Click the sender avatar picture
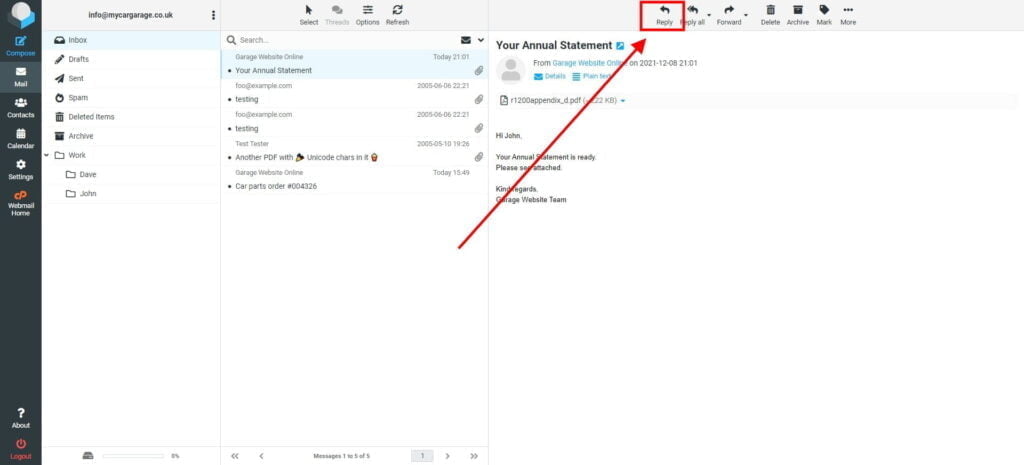Viewport: 1024px width, 465px height. [x=511, y=70]
